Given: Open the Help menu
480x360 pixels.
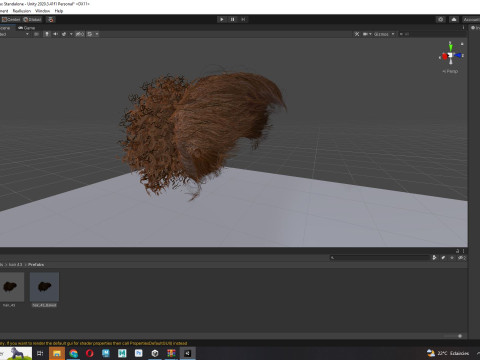Looking at the screenshot, I should click(59, 11).
